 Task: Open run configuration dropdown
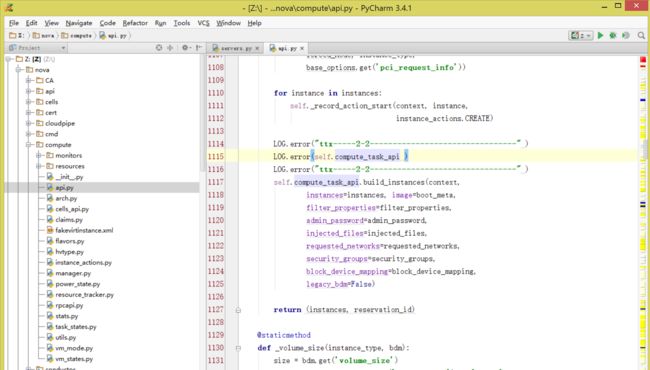coord(581,36)
